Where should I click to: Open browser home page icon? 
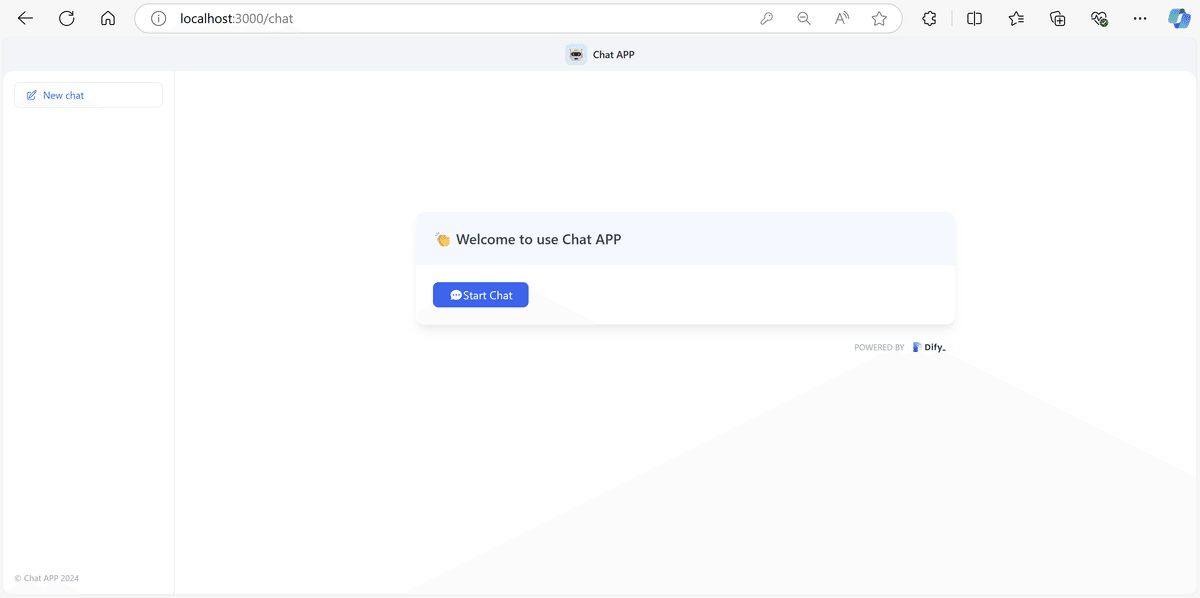click(x=108, y=18)
